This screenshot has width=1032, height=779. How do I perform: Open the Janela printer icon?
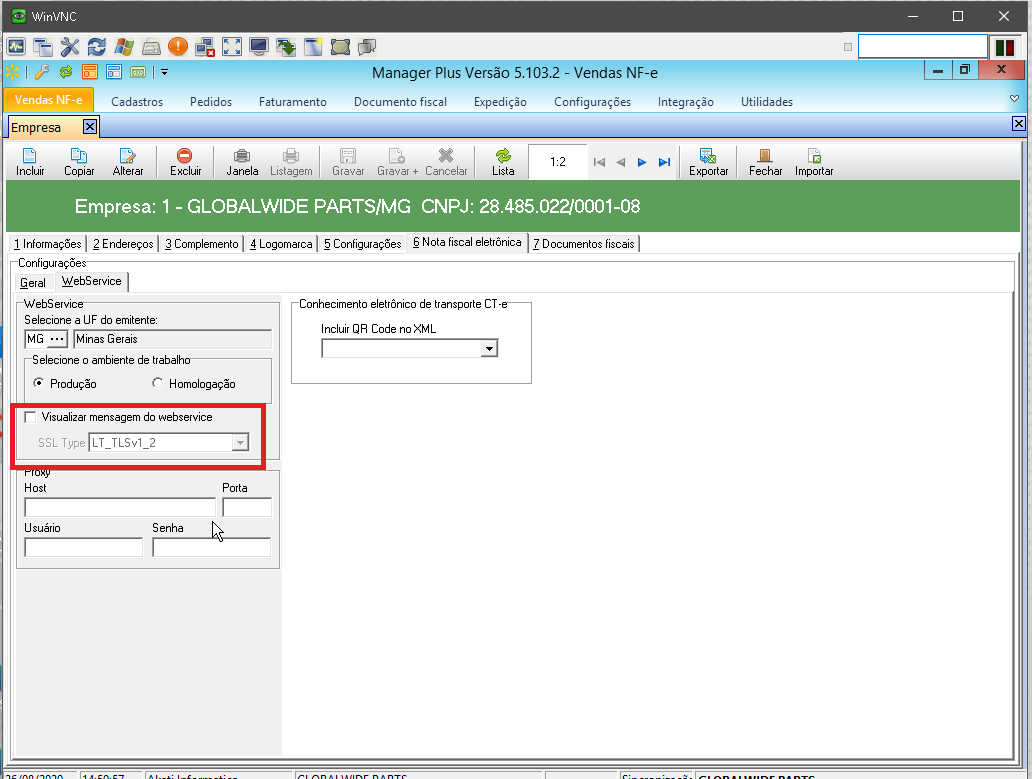[242, 156]
